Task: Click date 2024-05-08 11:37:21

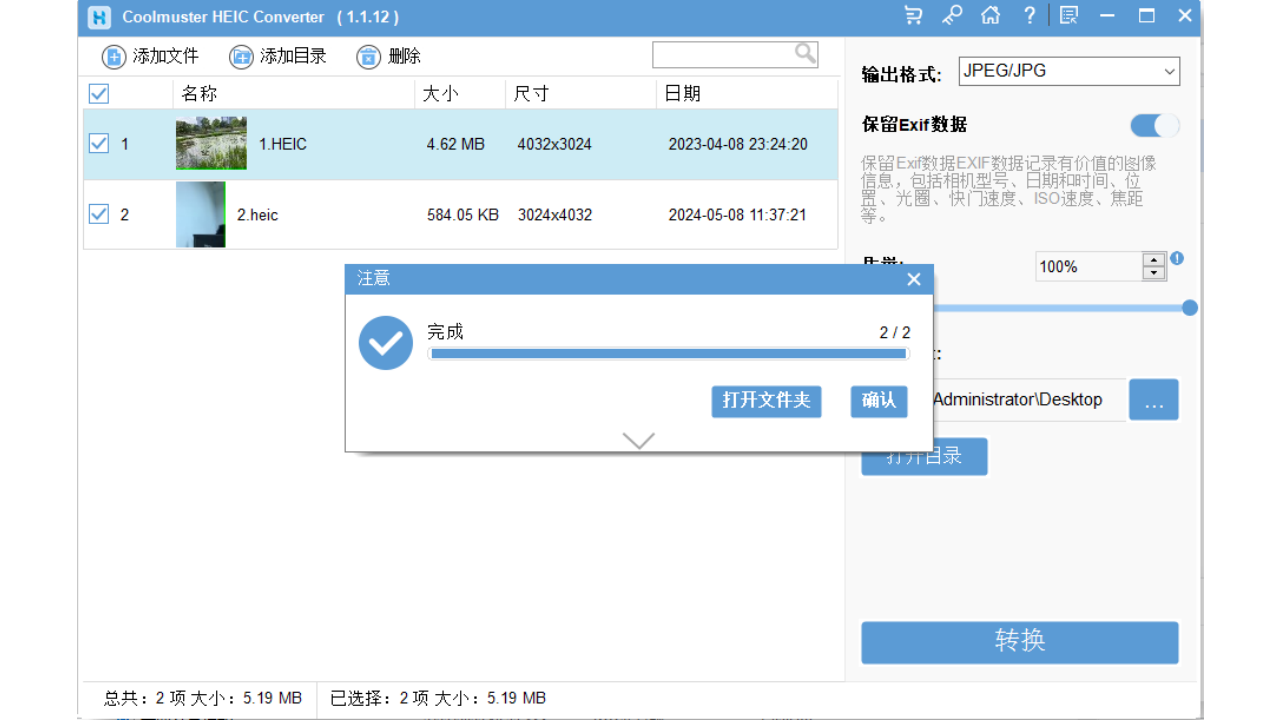Action: click(738, 215)
